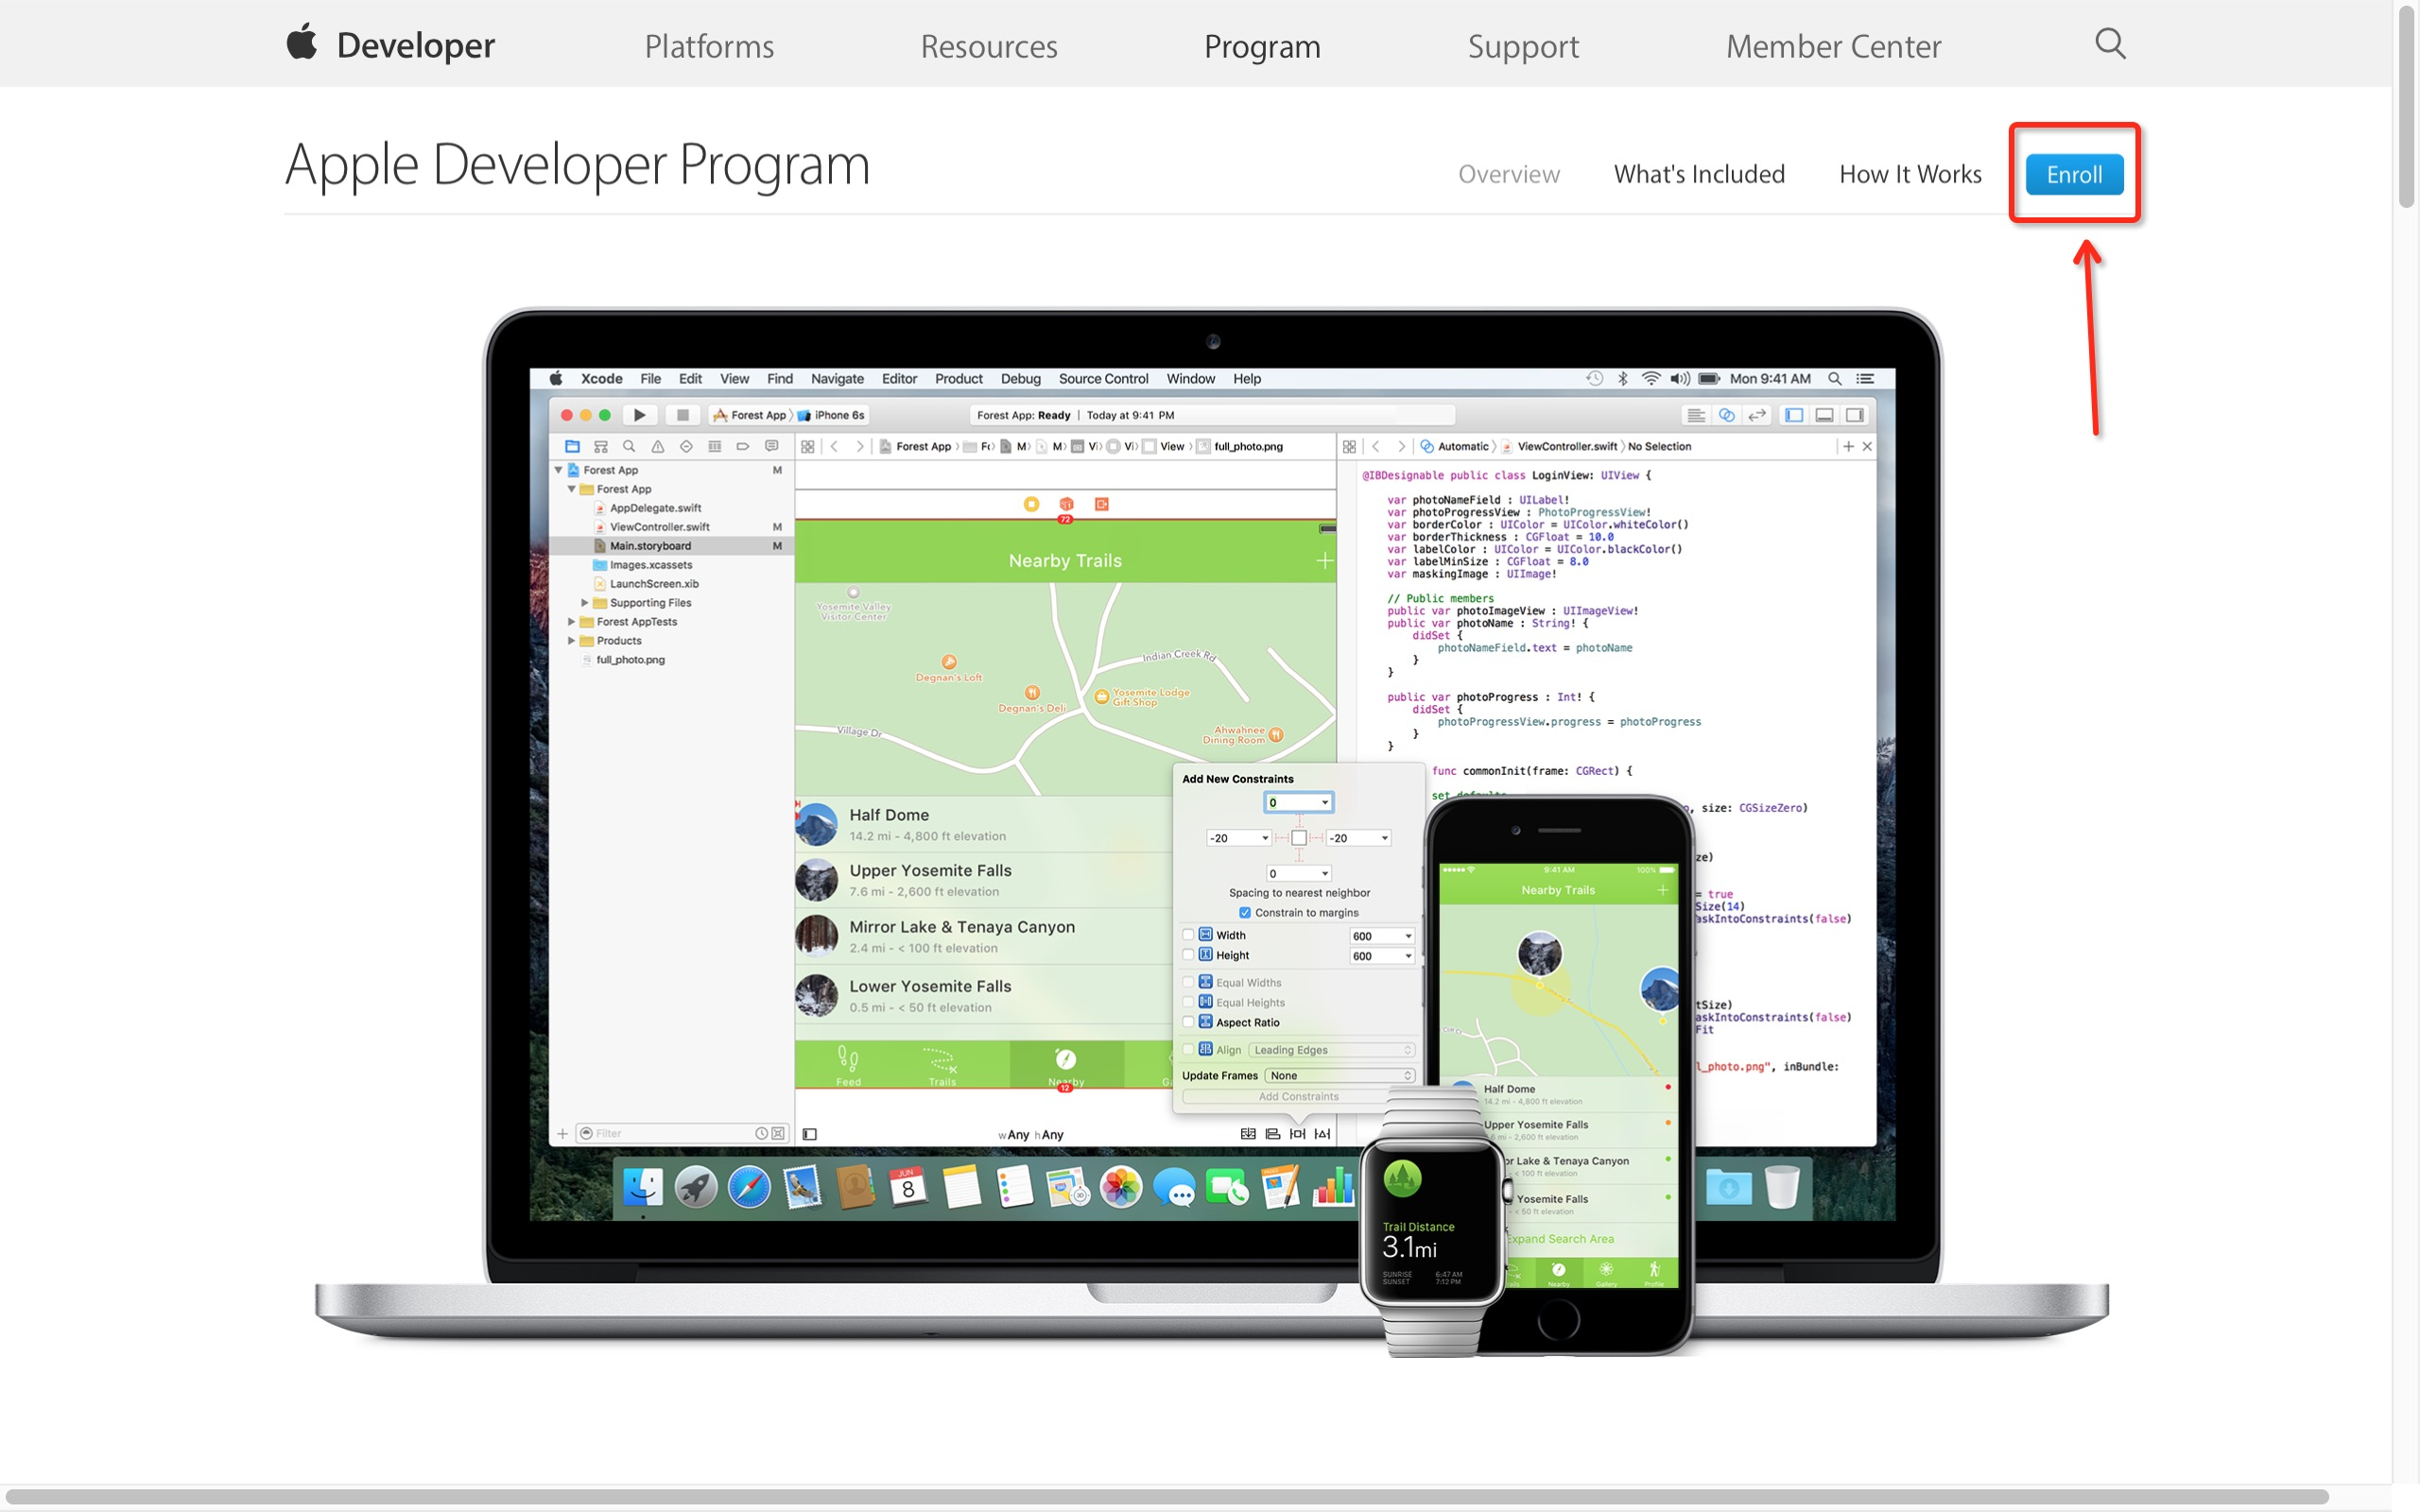Check the Width constraint checkbox
The image size is (2420, 1512).
coord(1188,935)
